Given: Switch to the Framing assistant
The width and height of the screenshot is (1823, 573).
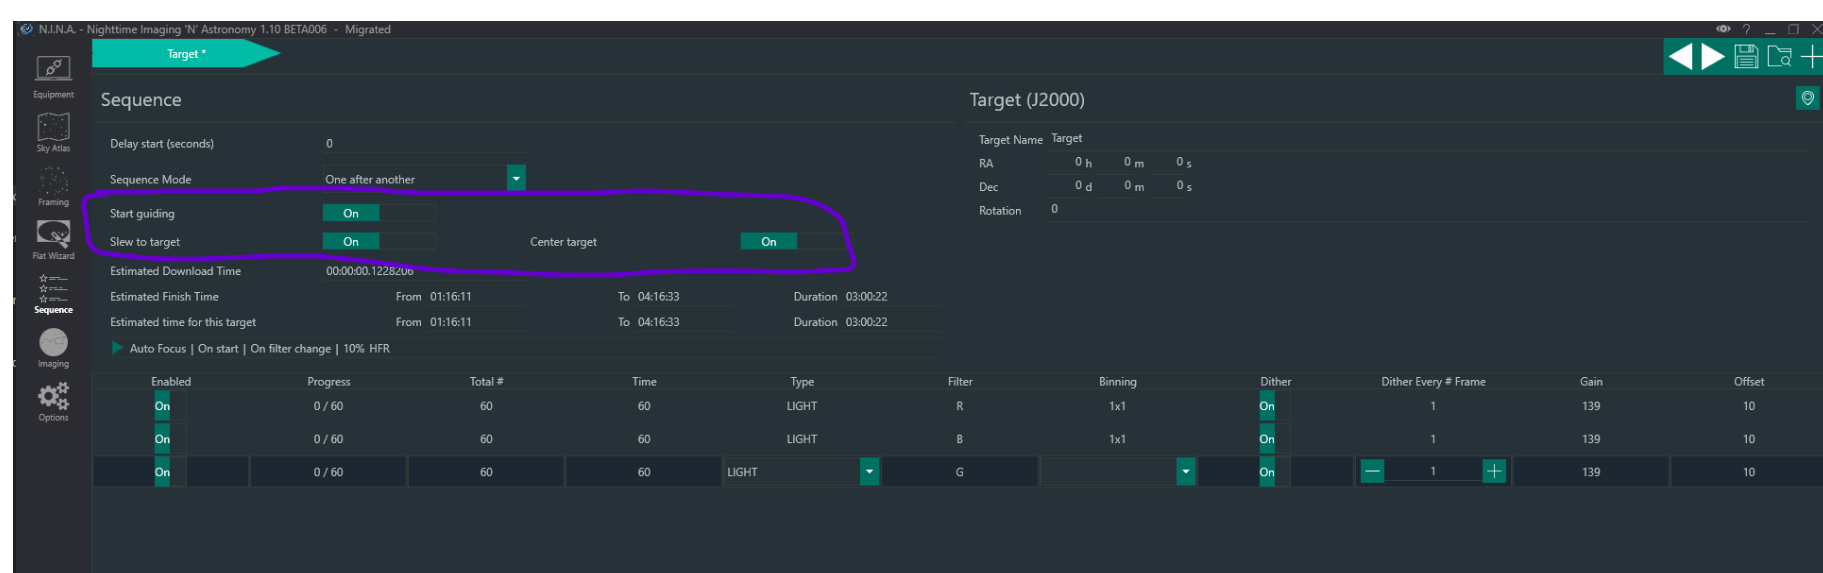Looking at the screenshot, I should point(53,186).
